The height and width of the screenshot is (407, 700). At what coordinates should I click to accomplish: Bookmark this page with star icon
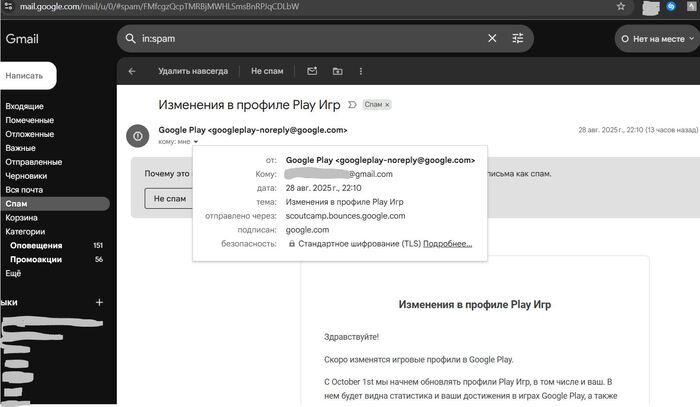(x=621, y=6)
